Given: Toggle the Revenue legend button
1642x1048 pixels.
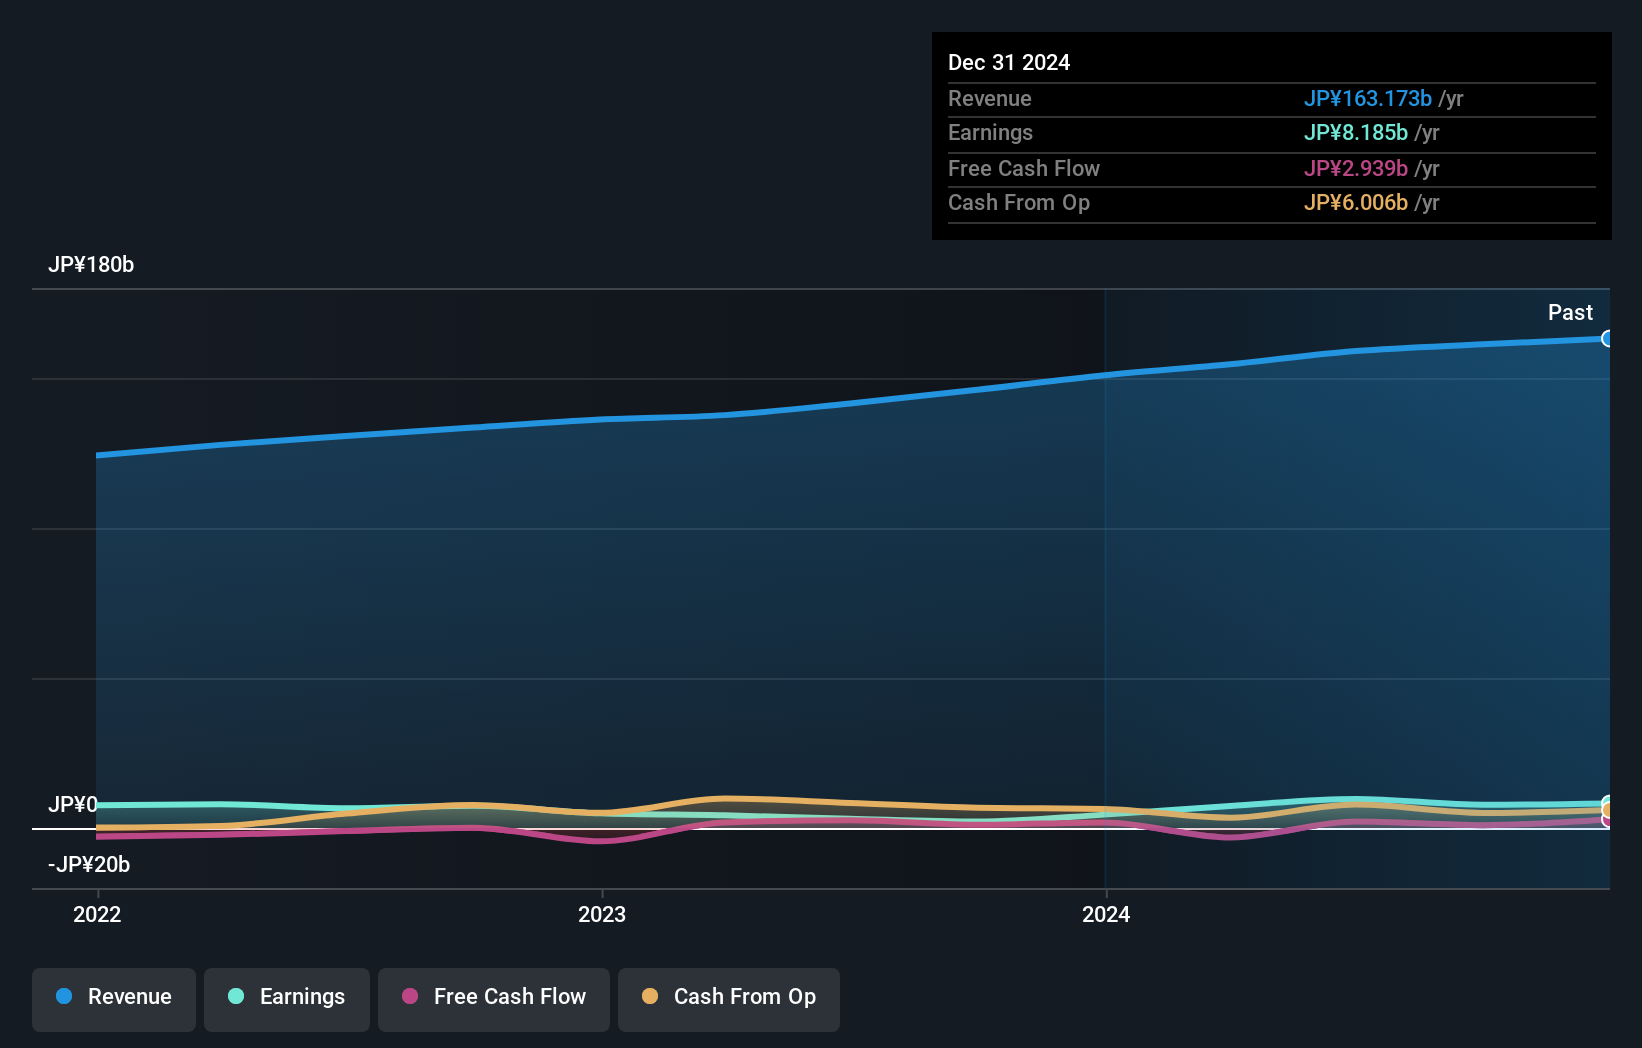Looking at the screenshot, I should (114, 999).
